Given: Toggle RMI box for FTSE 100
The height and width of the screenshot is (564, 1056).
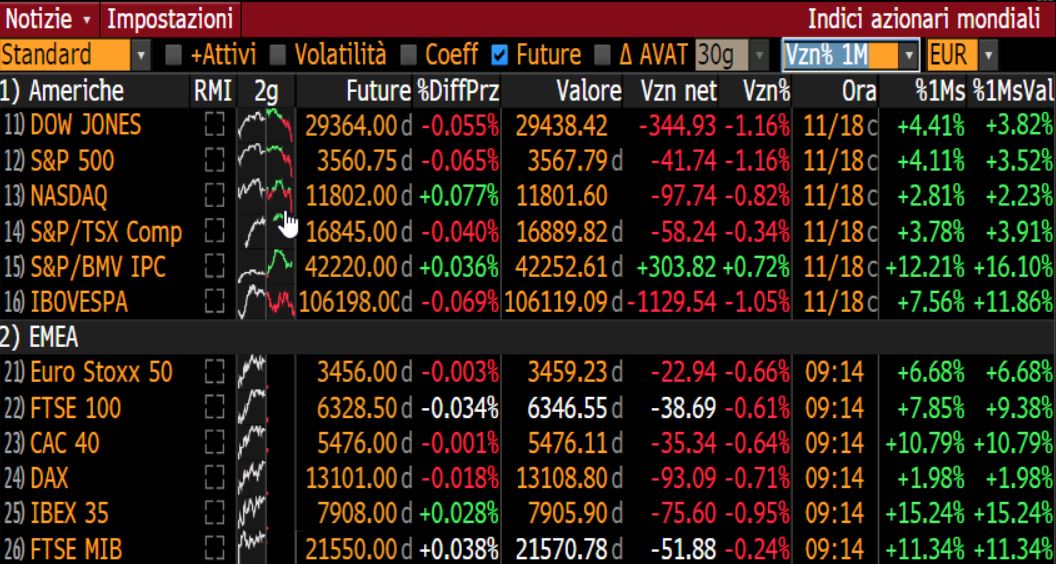Looking at the screenshot, I should click(214, 408).
